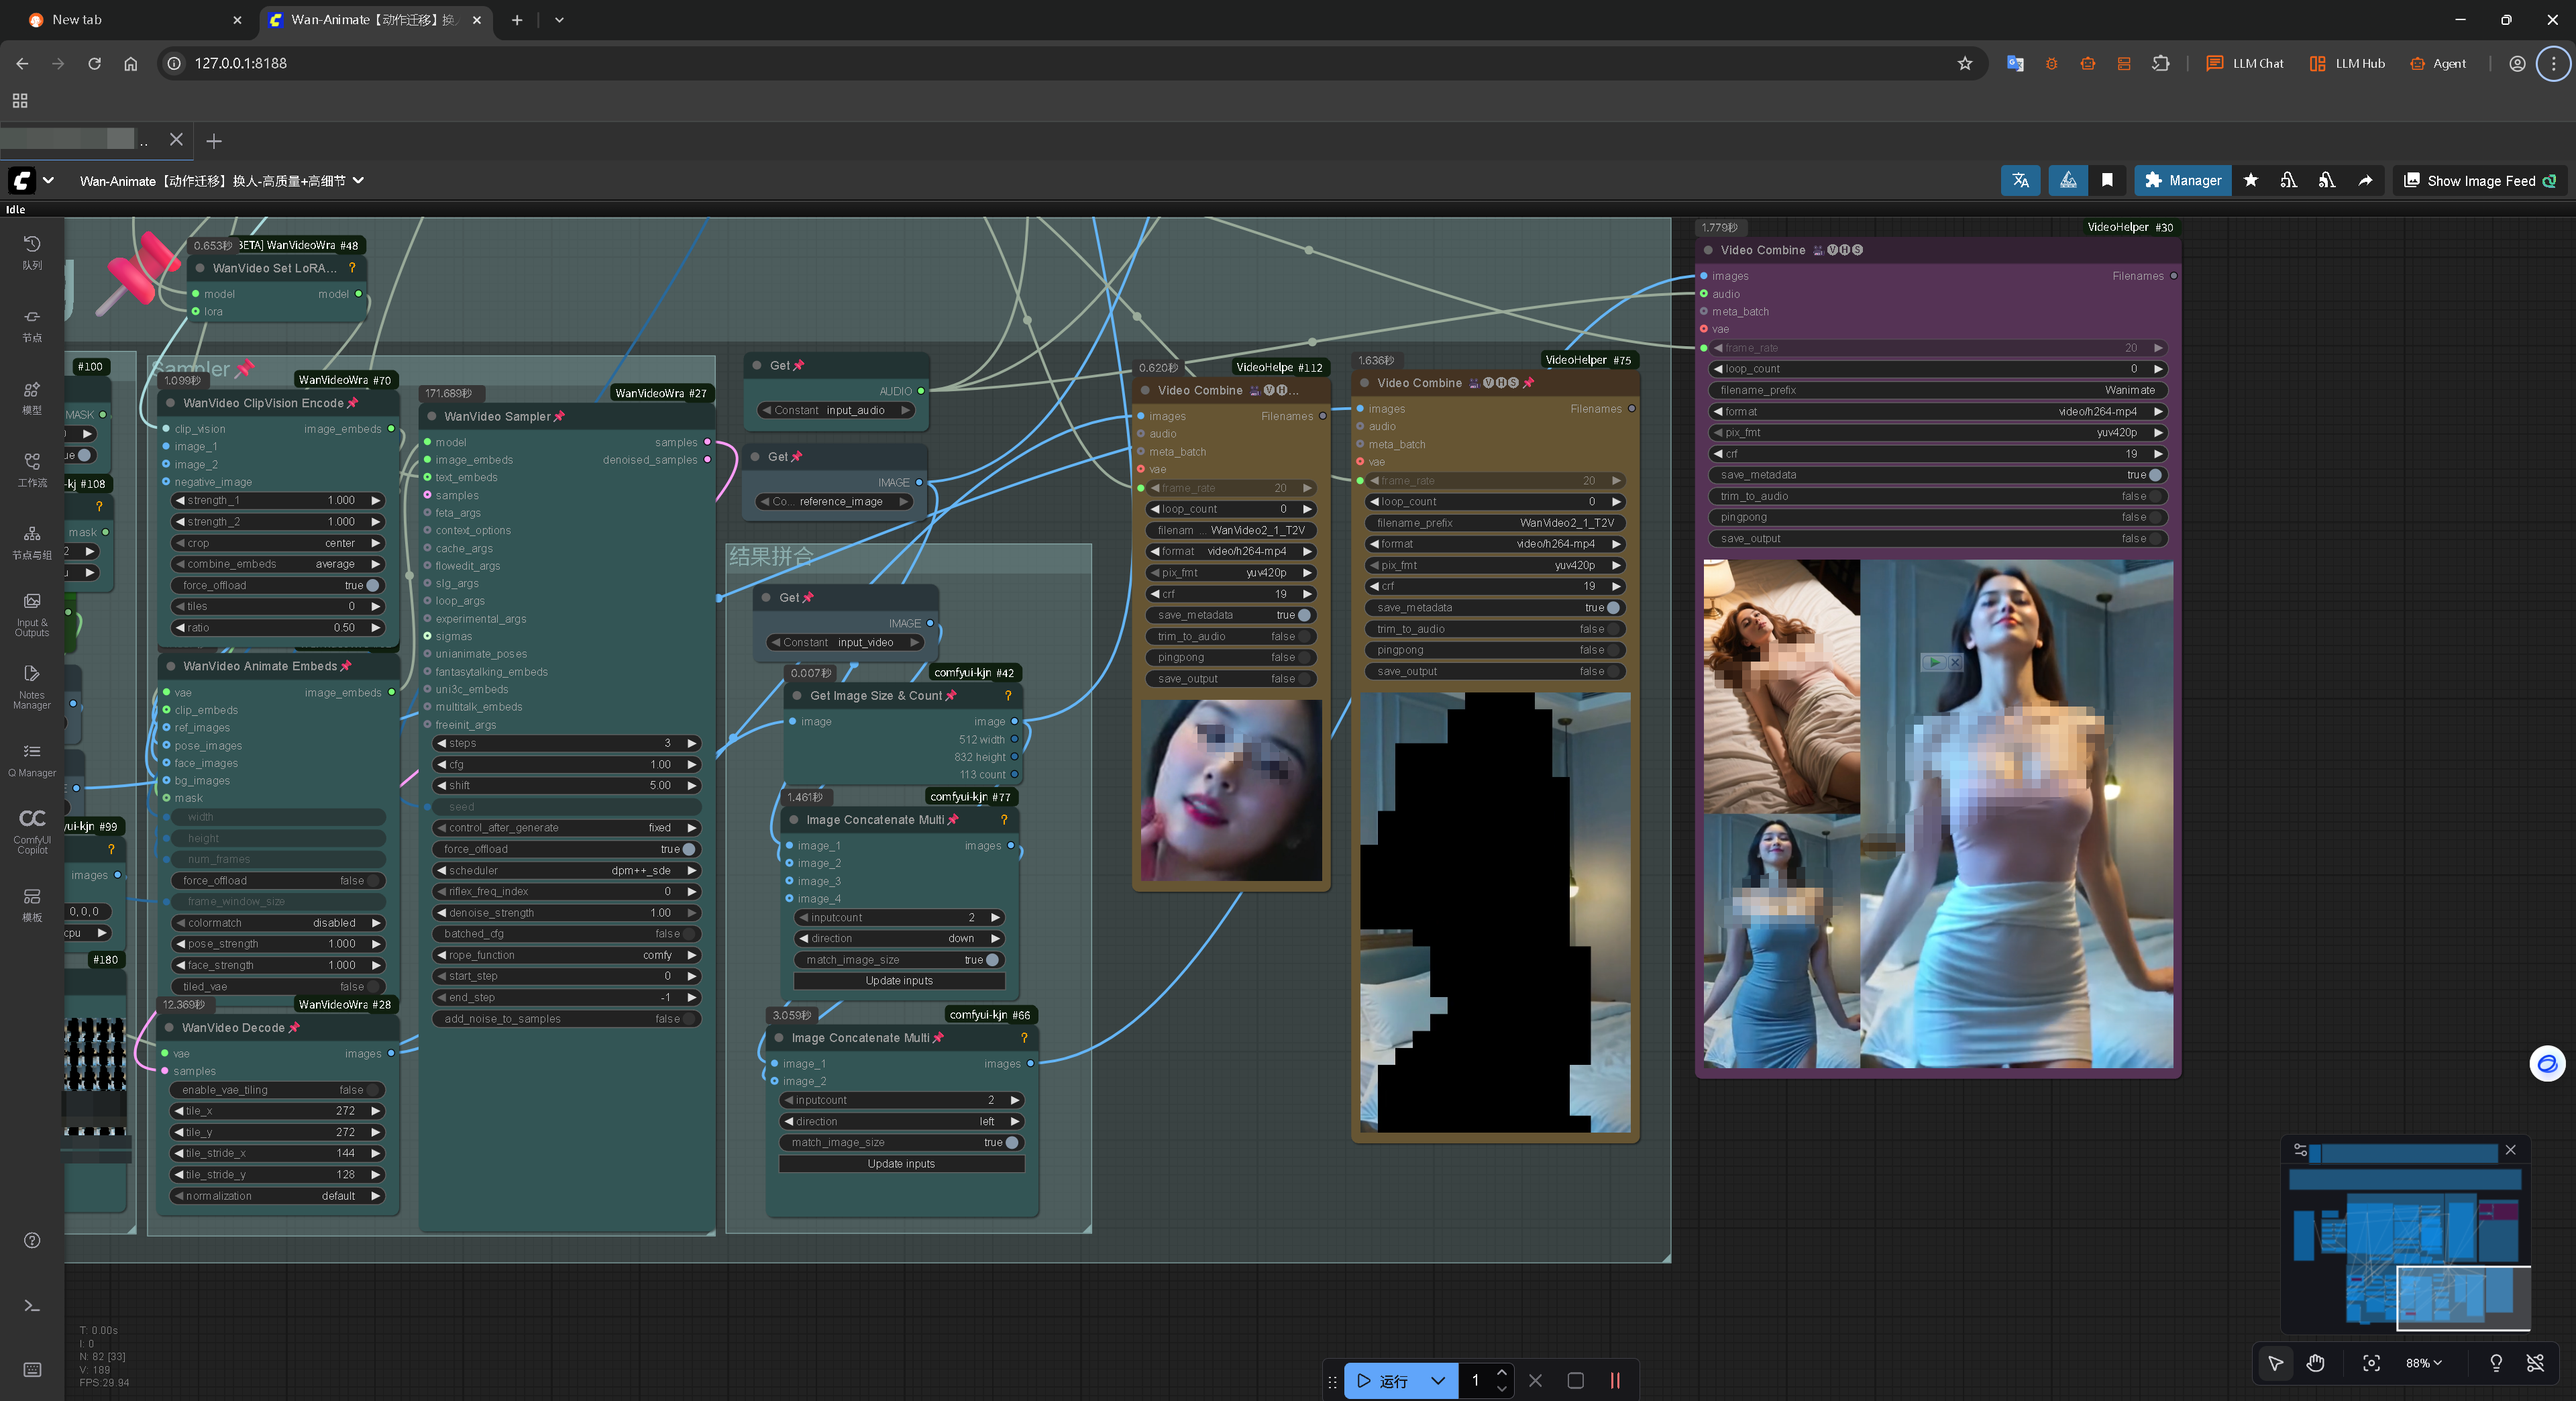Toggle terminal console icon in sidebar
This screenshot has width=2576, height=1401.
click(x=32, y=1305)
